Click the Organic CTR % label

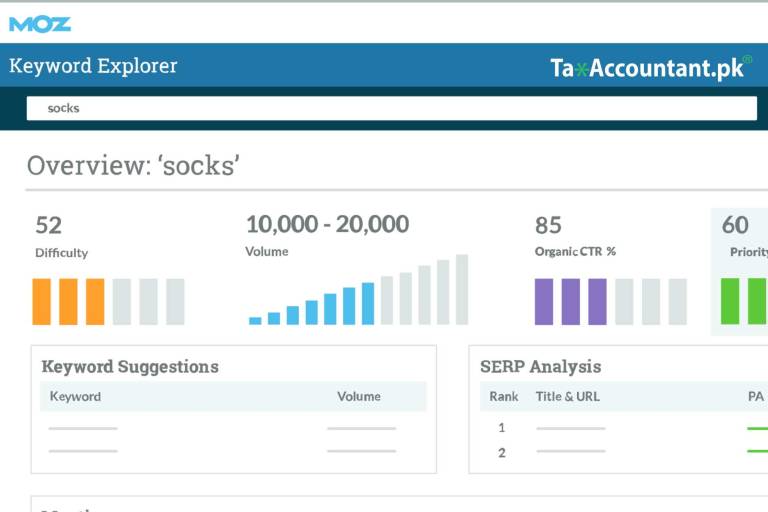coord(575,251)
